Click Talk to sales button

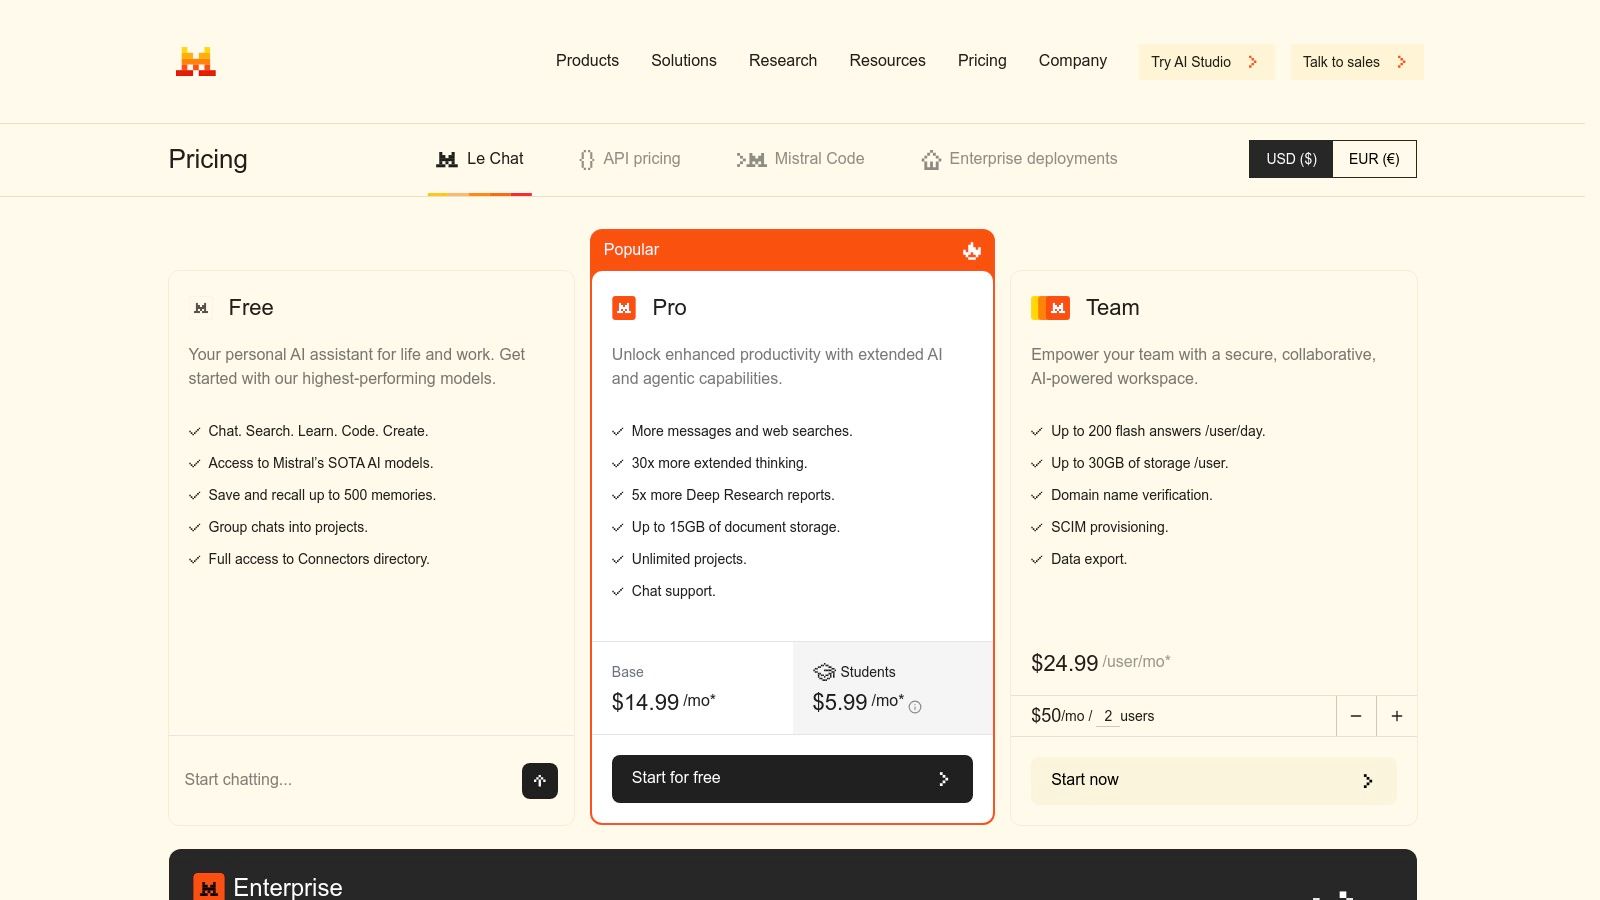point(1356,62)
